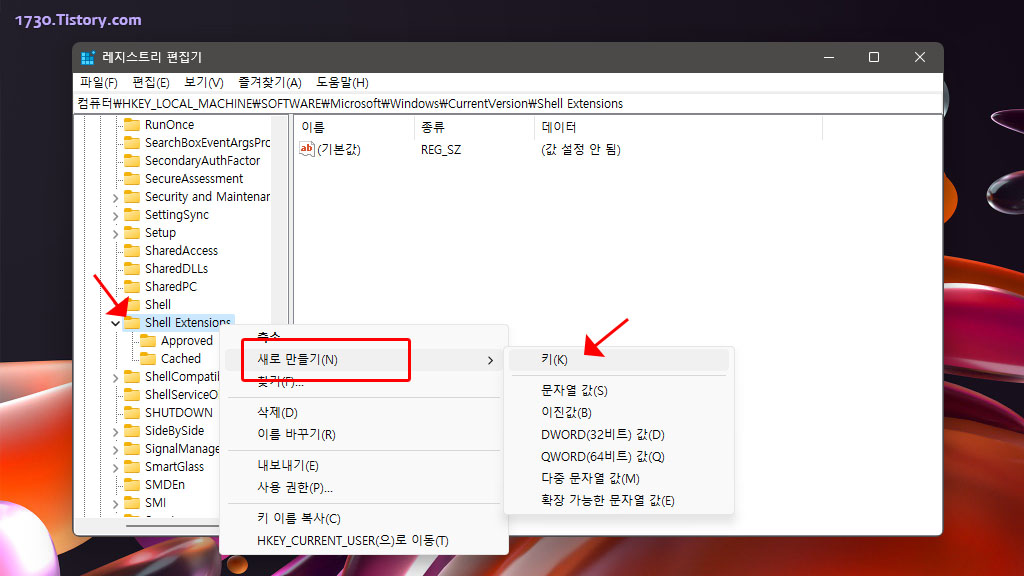This screenshot has width=1024, height=576.
Task: Expand the SmartGlass node chevron
Action: pyautogui.click(x=116, y=468)
